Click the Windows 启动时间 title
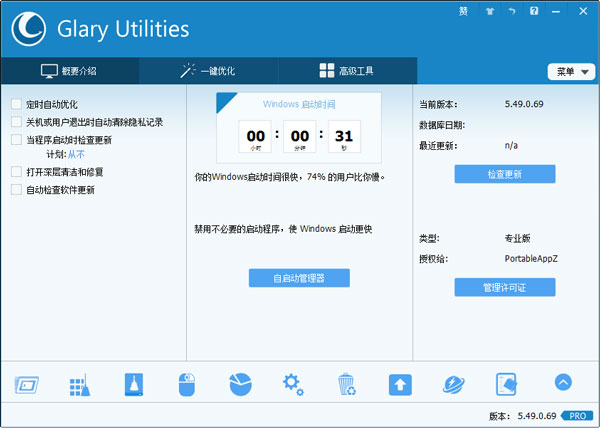 (299, 104)
